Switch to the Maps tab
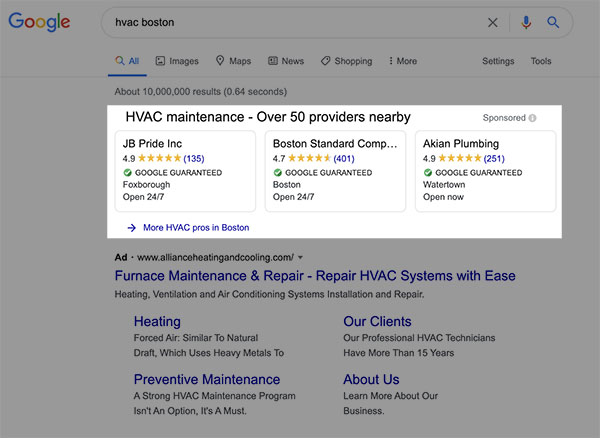The height and width of the screenshot is (438, 600). tap(233, 61)
